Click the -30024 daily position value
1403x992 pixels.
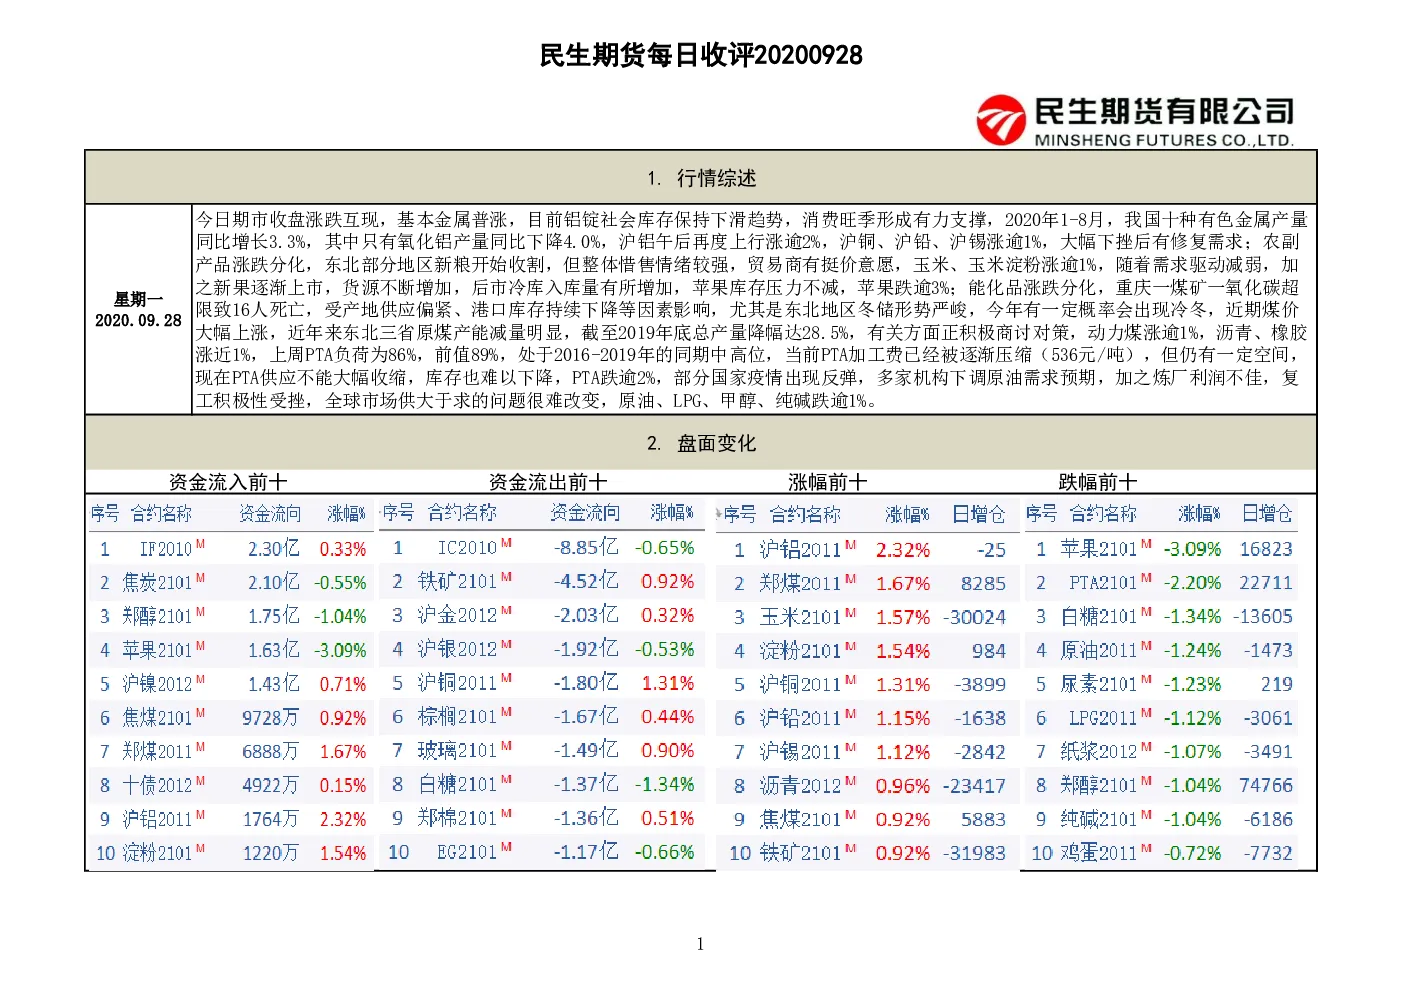[974, 617]
